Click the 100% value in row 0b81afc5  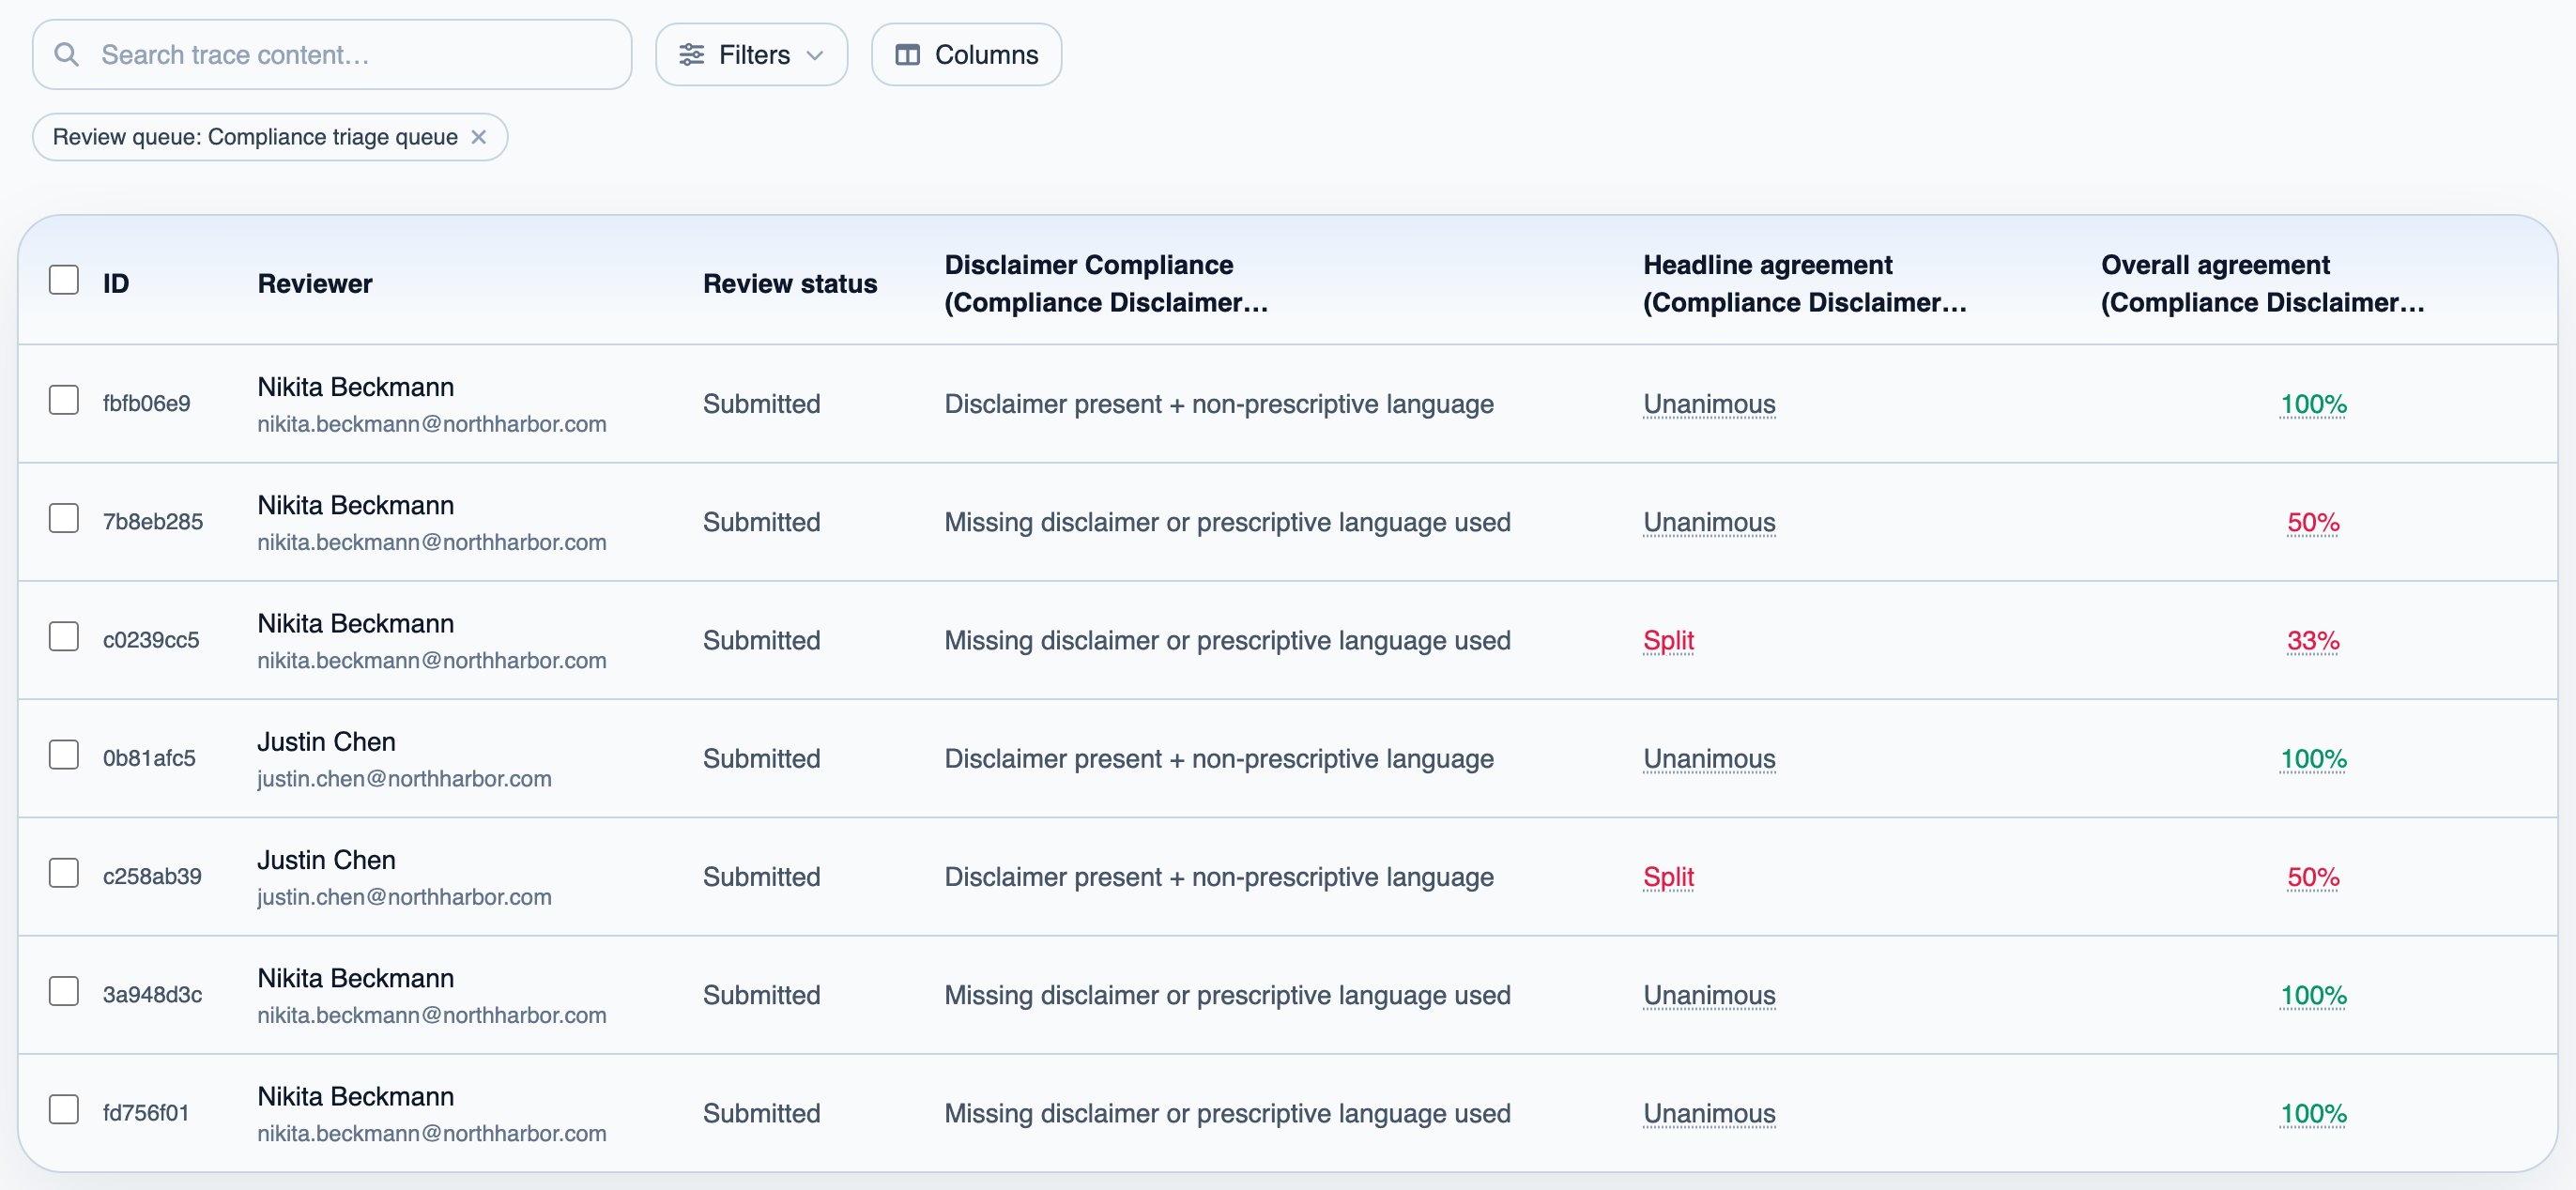tap(2313, 759)
